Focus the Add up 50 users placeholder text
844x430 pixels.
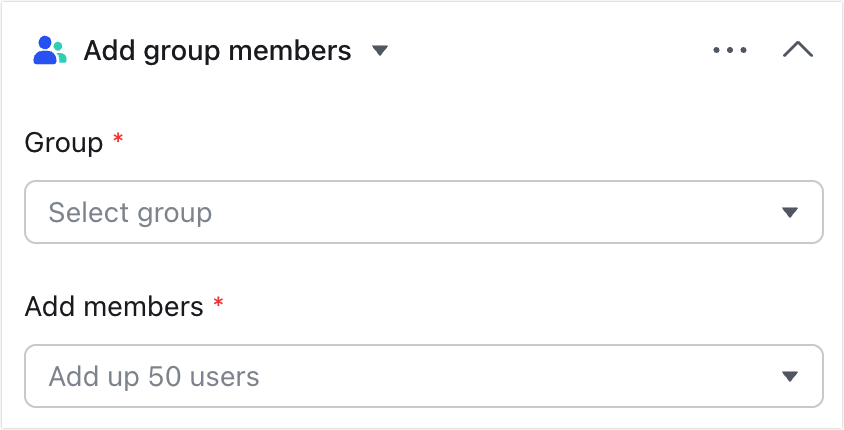click(x=154, y=377)
